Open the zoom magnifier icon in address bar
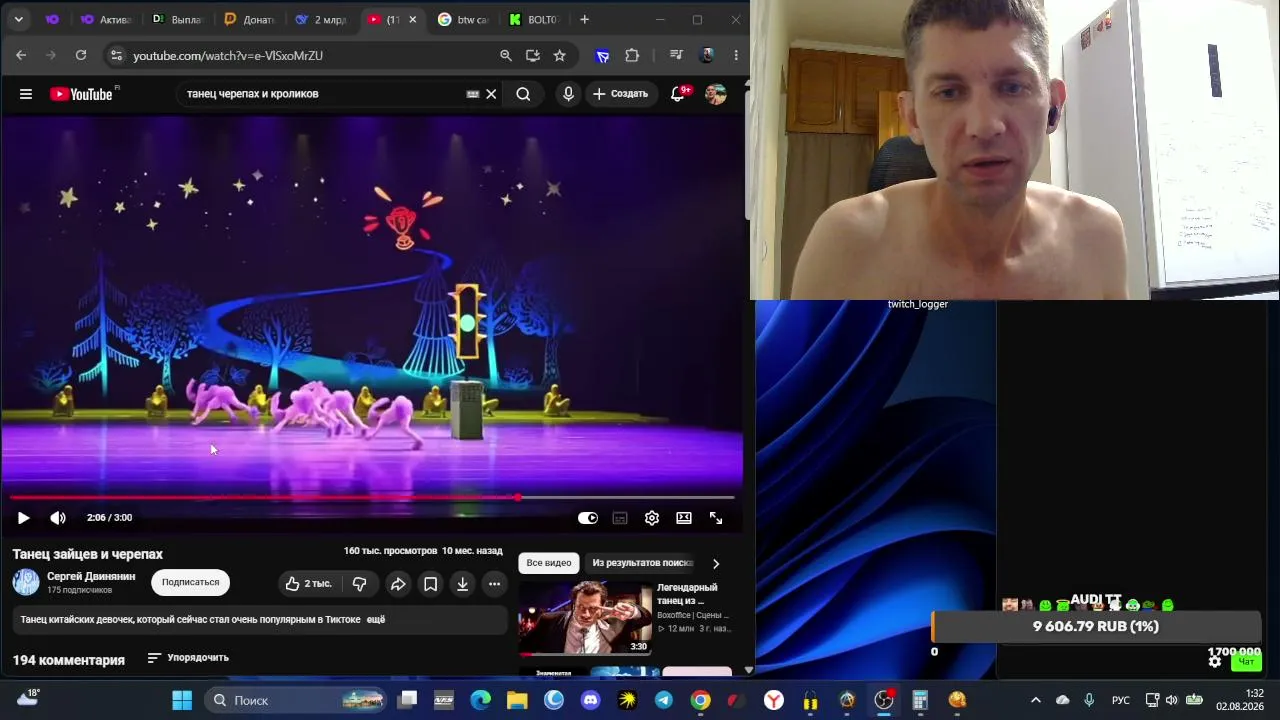 point(506,56)
